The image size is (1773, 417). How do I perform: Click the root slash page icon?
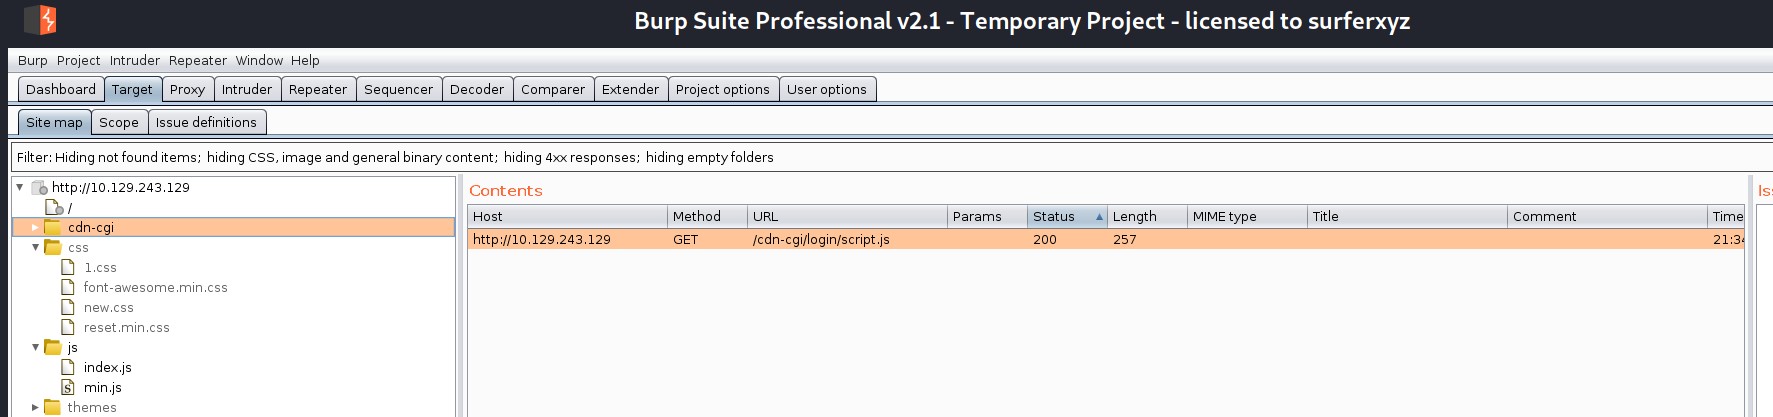(x=54, y=208)
